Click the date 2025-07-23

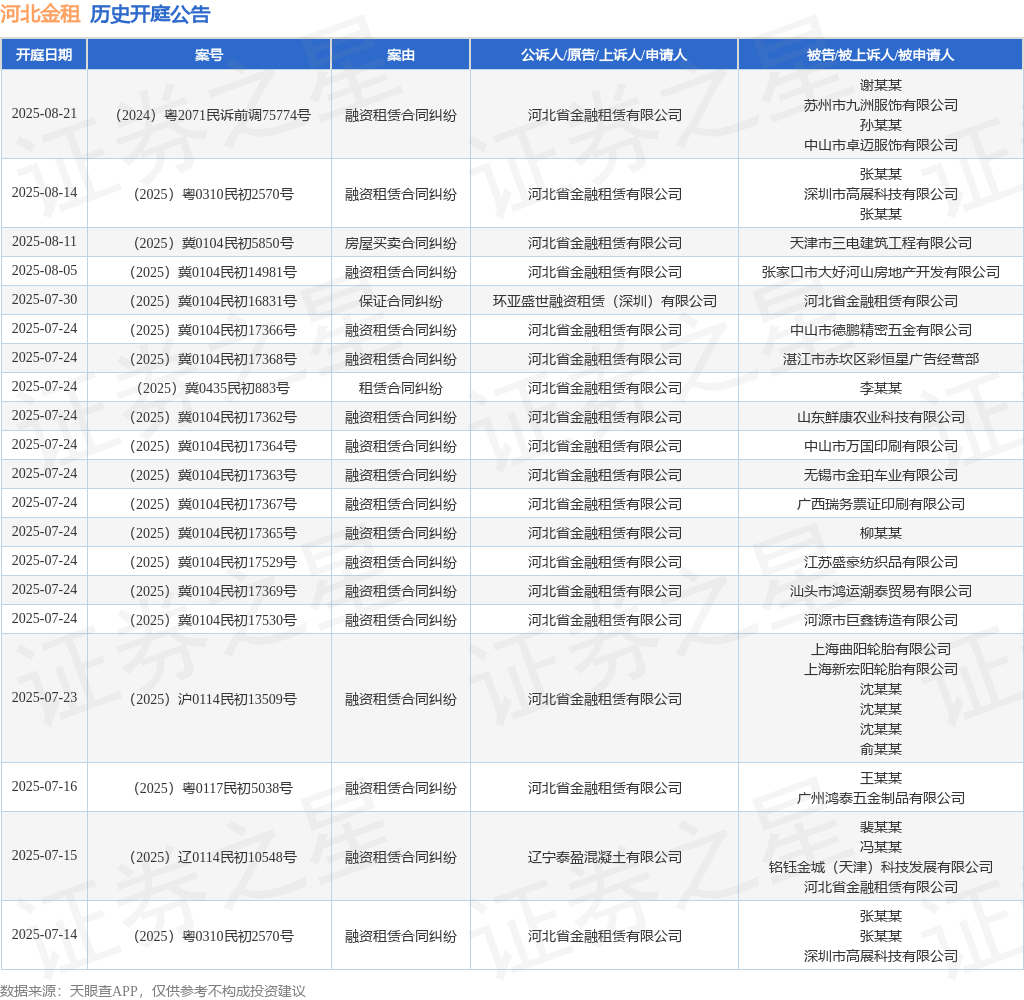pyautogui.click(x=44, y=698)
